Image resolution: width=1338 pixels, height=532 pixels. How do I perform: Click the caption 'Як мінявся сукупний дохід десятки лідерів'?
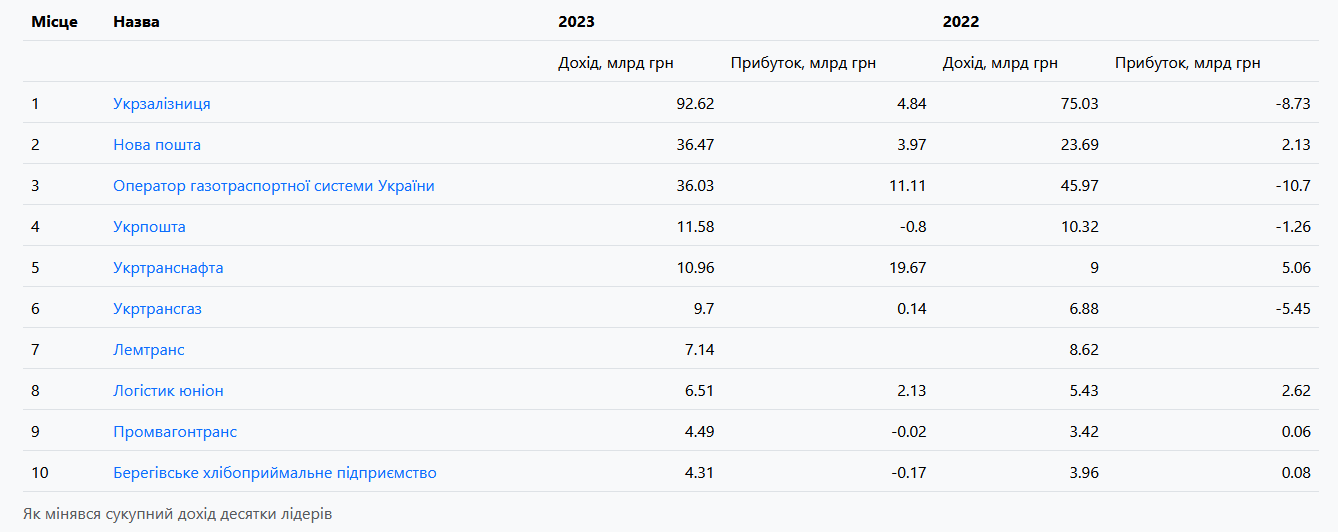tap(178, 514)
